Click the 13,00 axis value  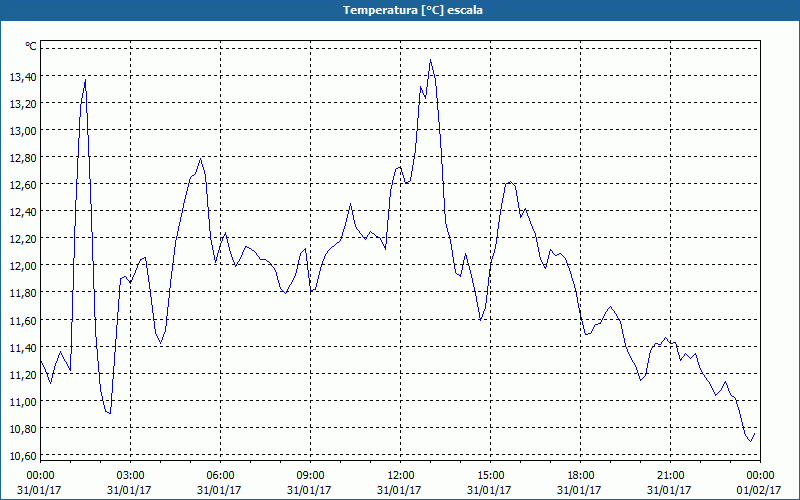tap(23, 131)
